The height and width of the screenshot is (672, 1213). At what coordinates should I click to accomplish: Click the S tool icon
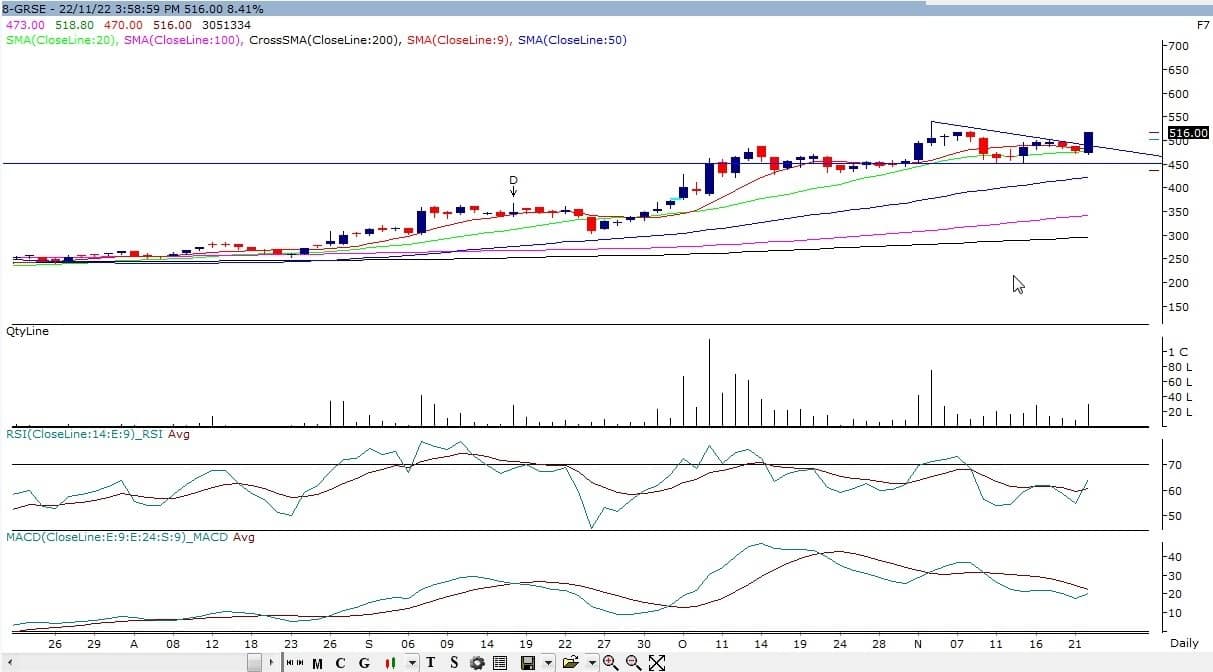point(454,662)
